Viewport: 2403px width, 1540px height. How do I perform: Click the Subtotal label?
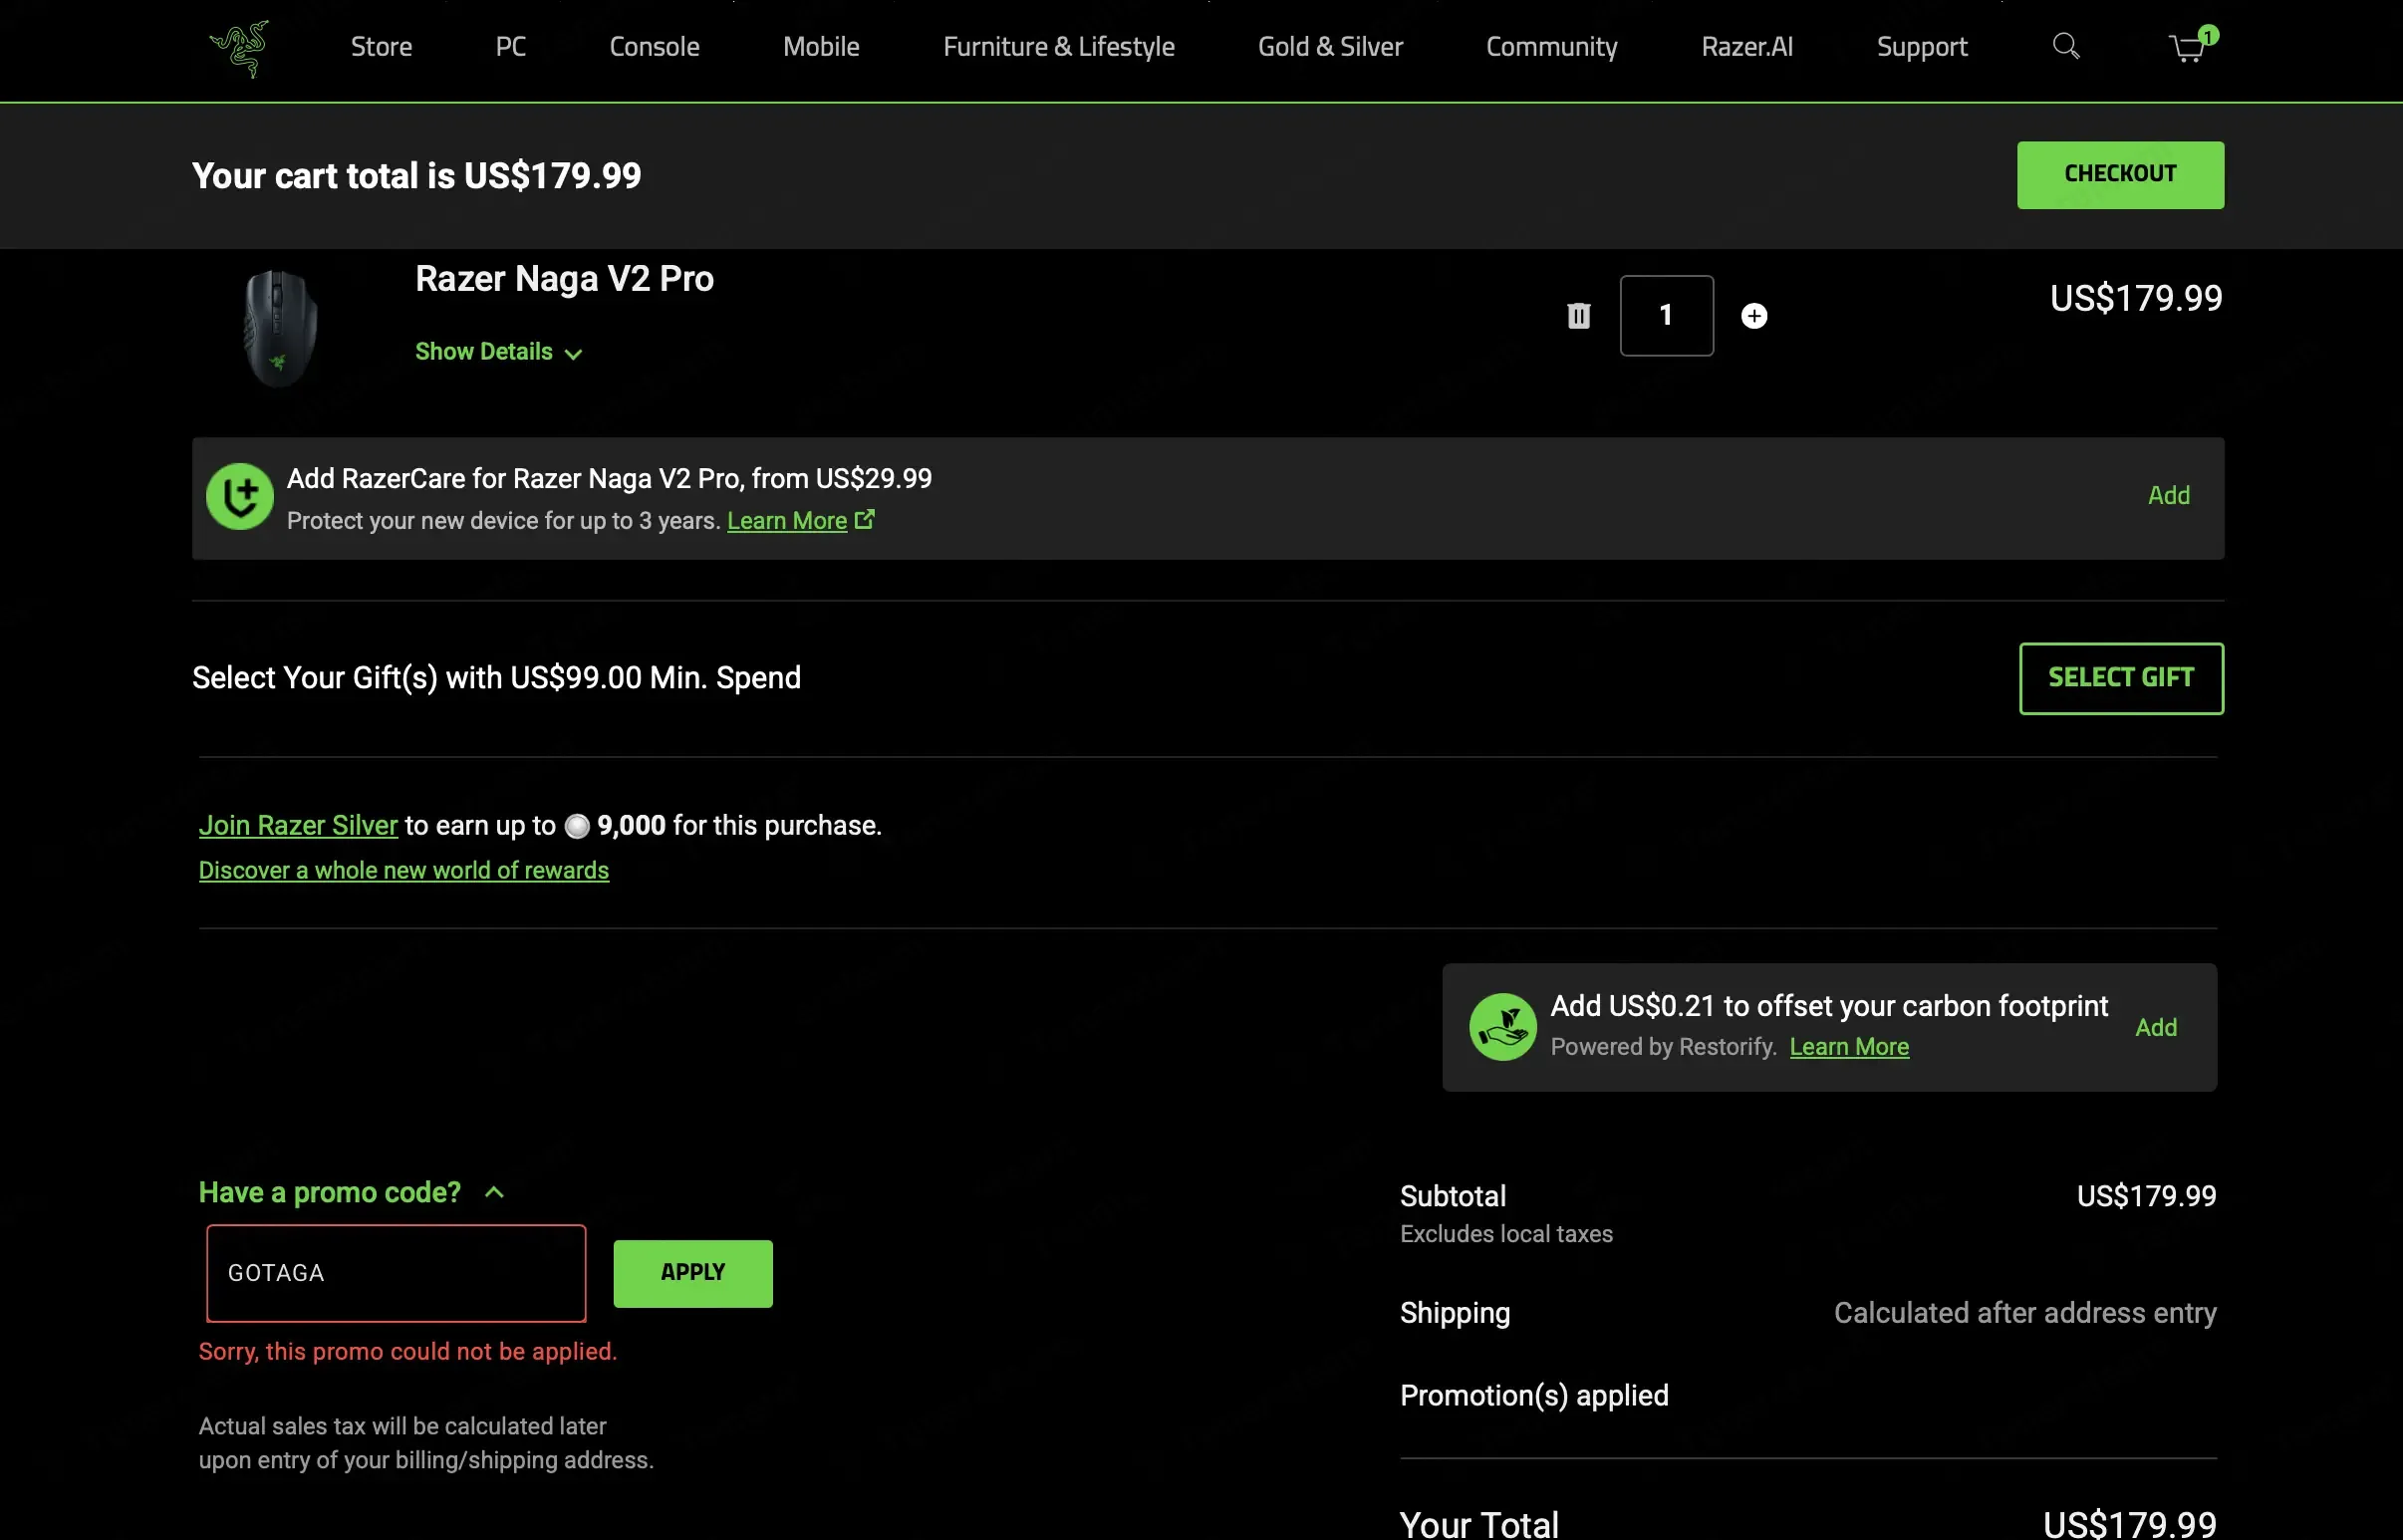point(1452,1196)
